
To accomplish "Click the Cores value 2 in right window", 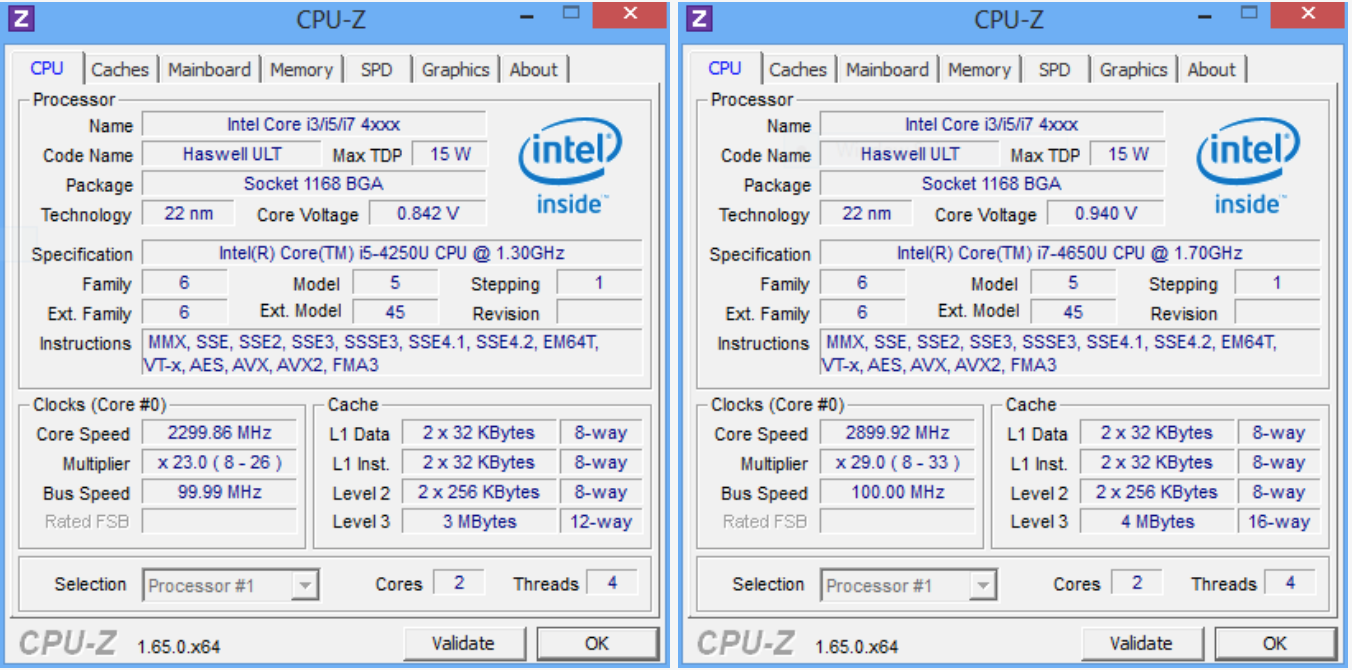I will coord(1137,583).
